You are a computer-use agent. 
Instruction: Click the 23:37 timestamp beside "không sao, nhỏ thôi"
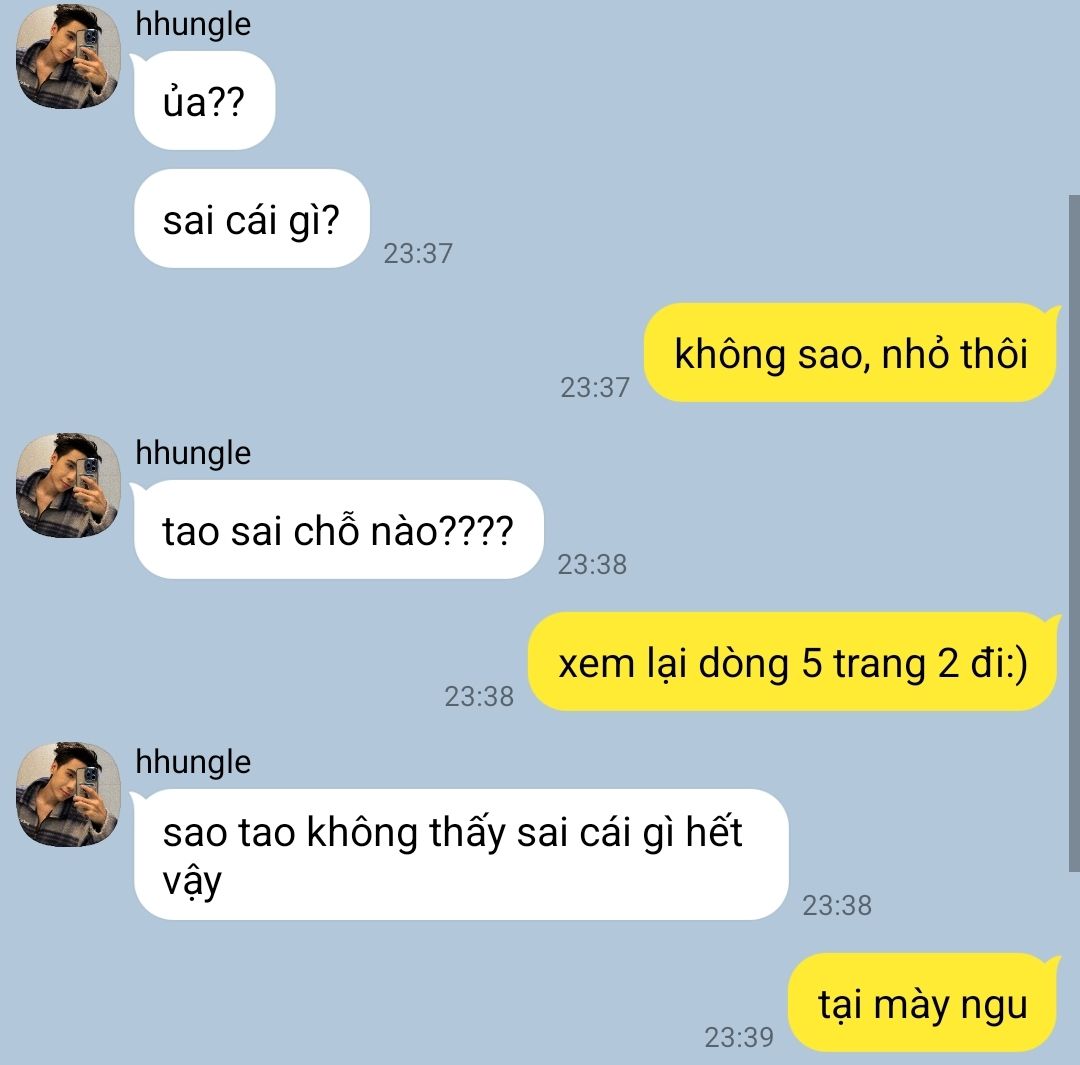594,387
